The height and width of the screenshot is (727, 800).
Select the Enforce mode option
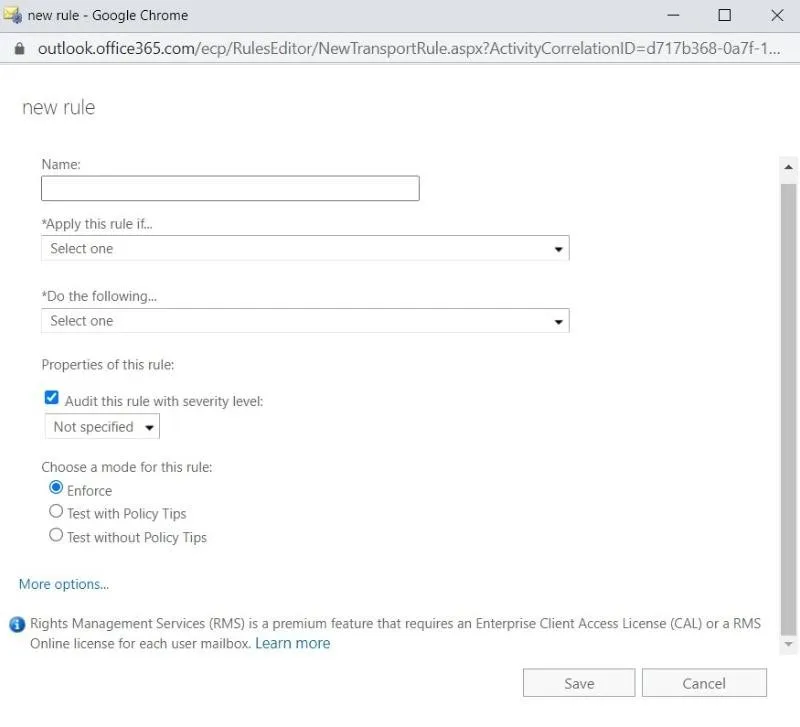click(x=56, y=488)
